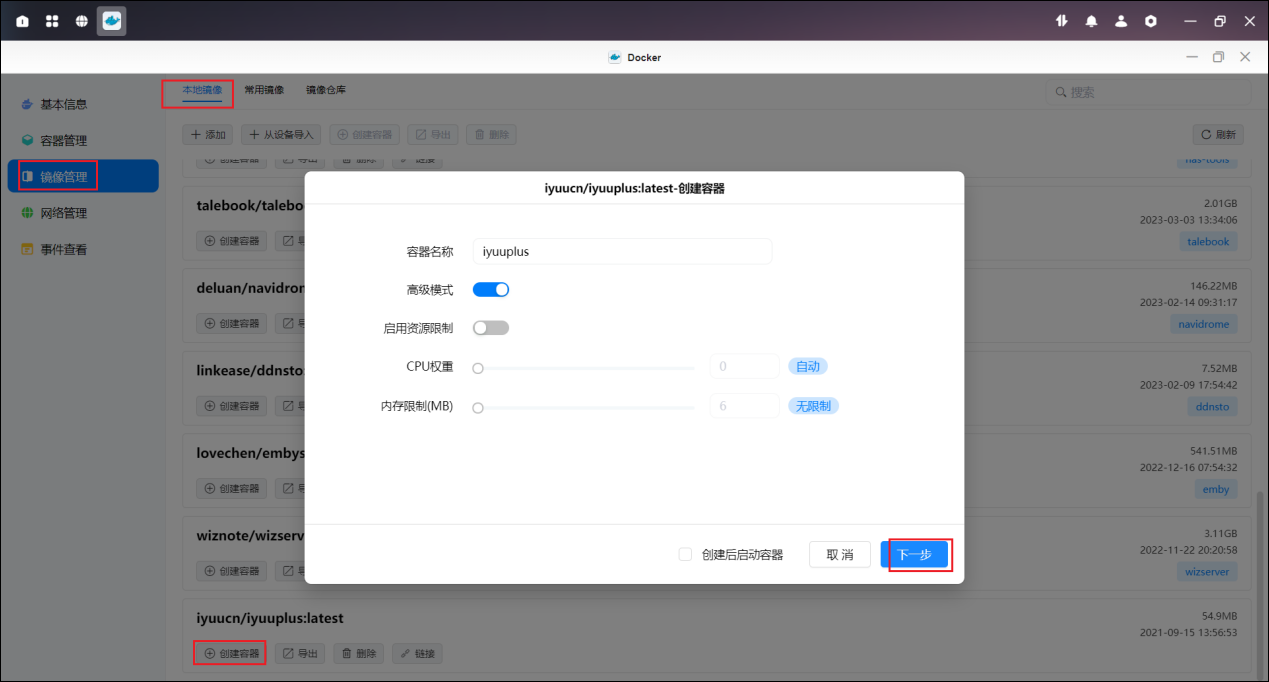The width and height of the screenshot is (1269, 682).
Task: Open the user account icon
Action: [1121, 21]
